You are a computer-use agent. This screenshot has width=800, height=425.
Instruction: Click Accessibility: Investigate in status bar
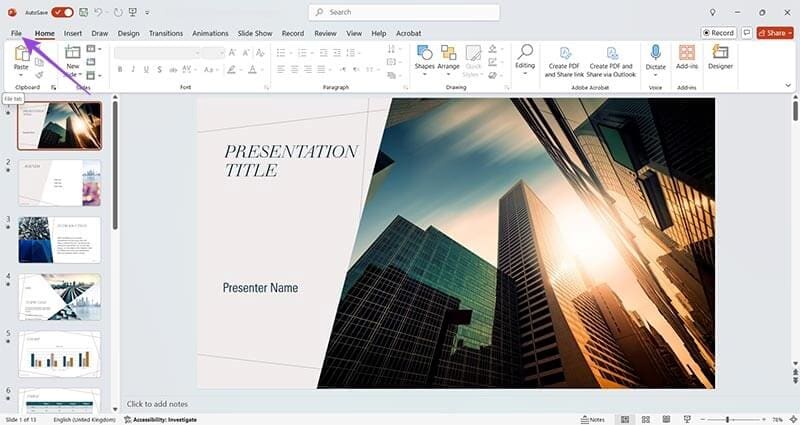(161, 419)
